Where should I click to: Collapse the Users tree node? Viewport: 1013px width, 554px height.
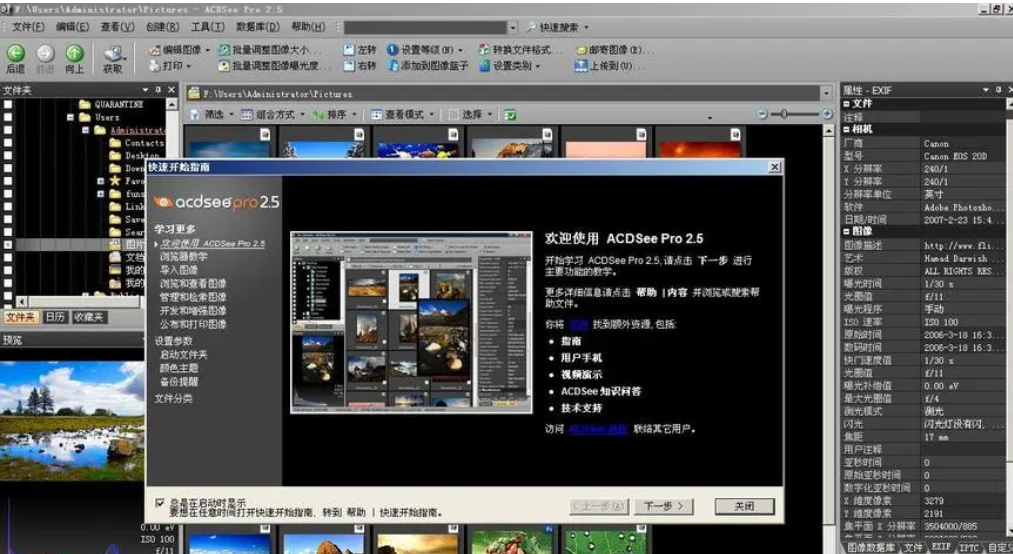point(70,118)
